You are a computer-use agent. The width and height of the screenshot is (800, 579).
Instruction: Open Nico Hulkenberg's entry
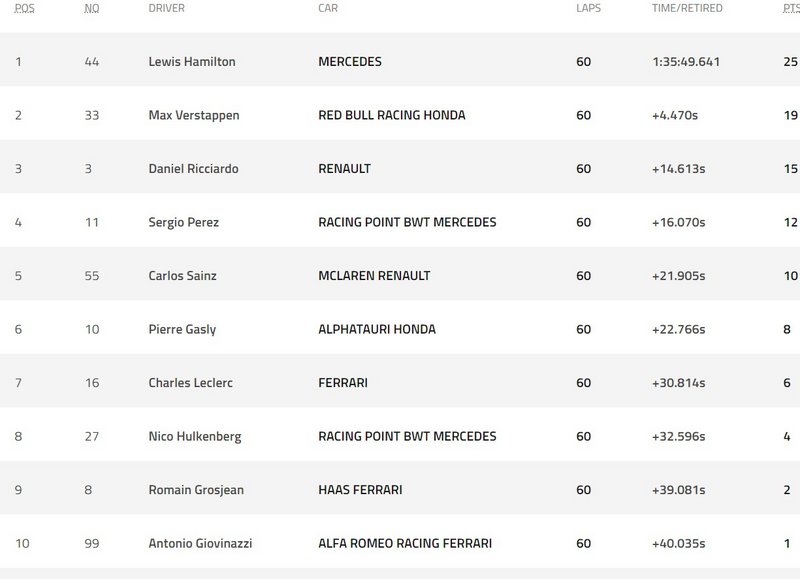click(194, 436)
